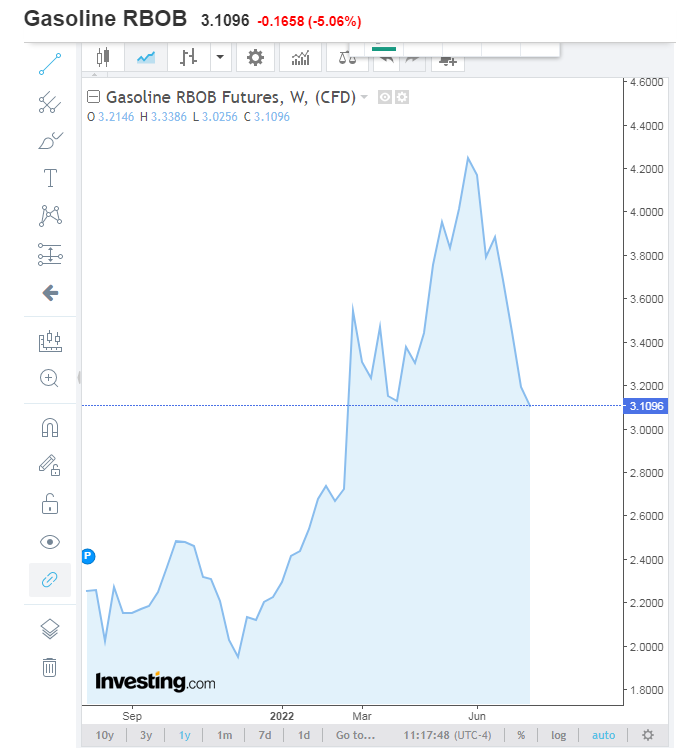The height and width of the screenshot is (748, 690).
Task: Hide all drawings with eye icon
Action: click(x=50, y=542)
